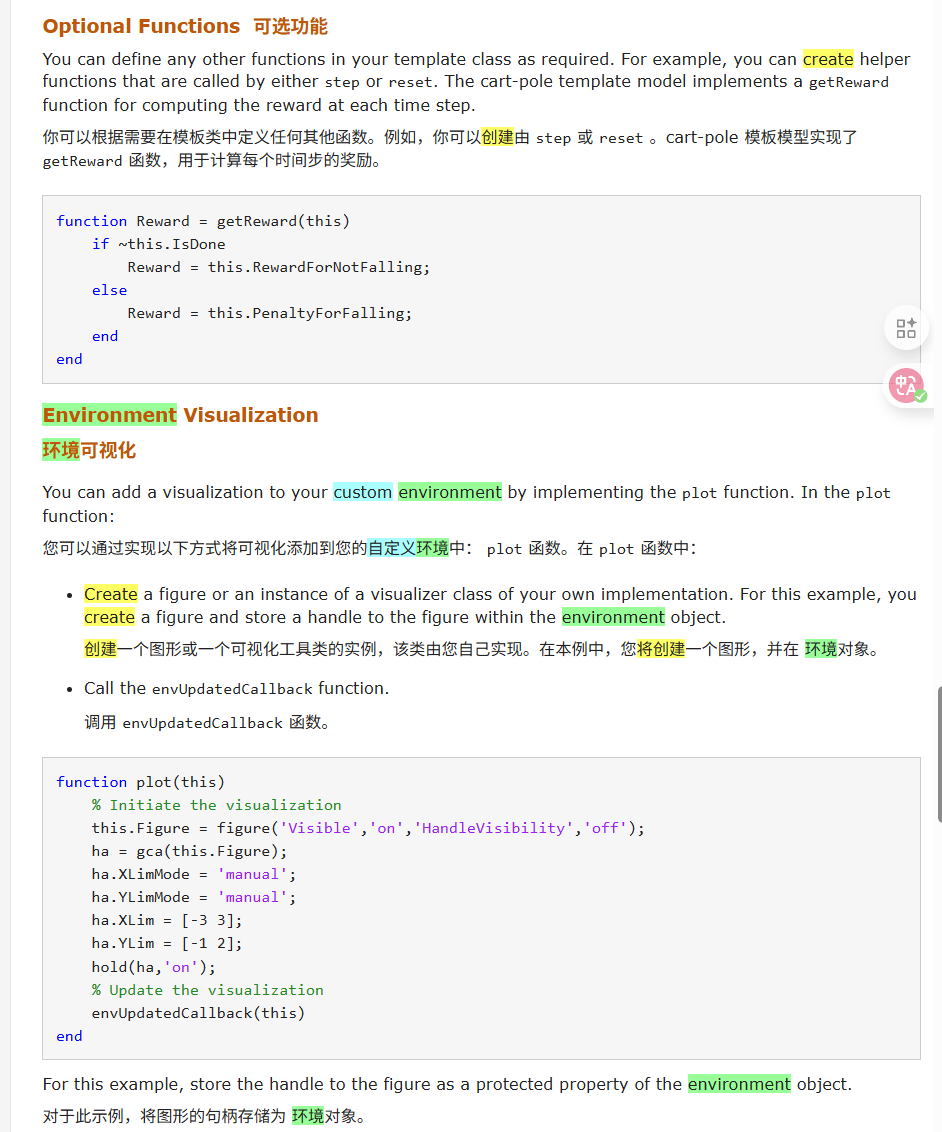Screen dimensions: 942x1132
Task: Click '调用 envUpdatedCallback 函数。' line
Action: (x=206, y=723)
